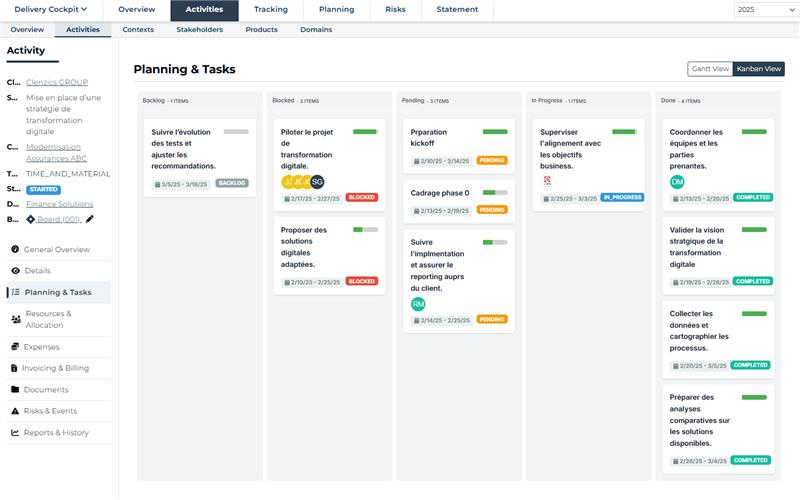
Task: Click BLOCKED badge on Piloter le projet card
Action: 362,197
